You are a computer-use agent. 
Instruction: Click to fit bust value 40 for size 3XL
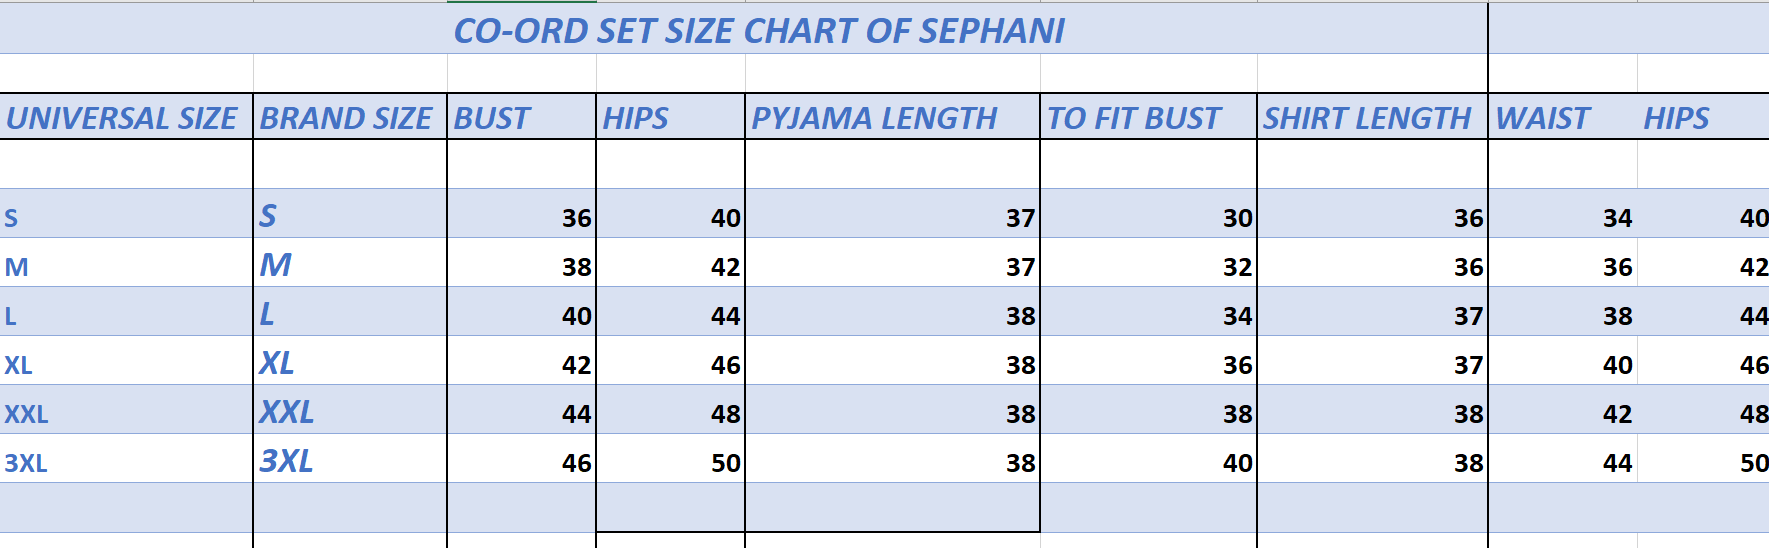(1237, 463)
